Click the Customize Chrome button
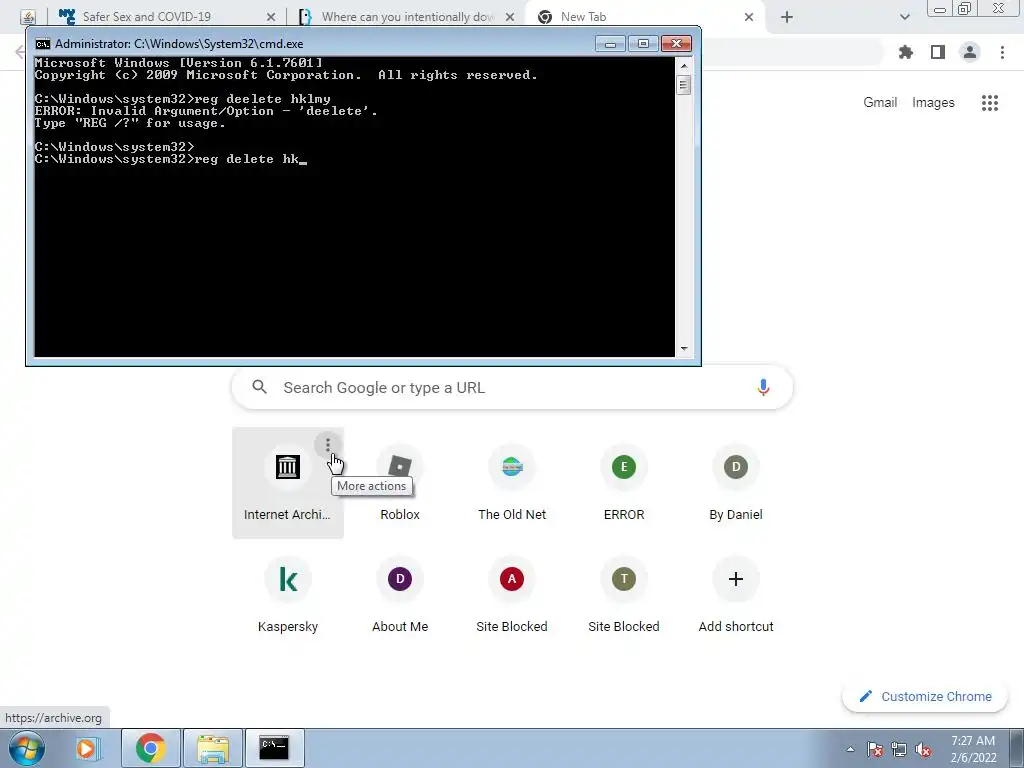Viewport: 1024px width, 768px height. coord(925,697)
